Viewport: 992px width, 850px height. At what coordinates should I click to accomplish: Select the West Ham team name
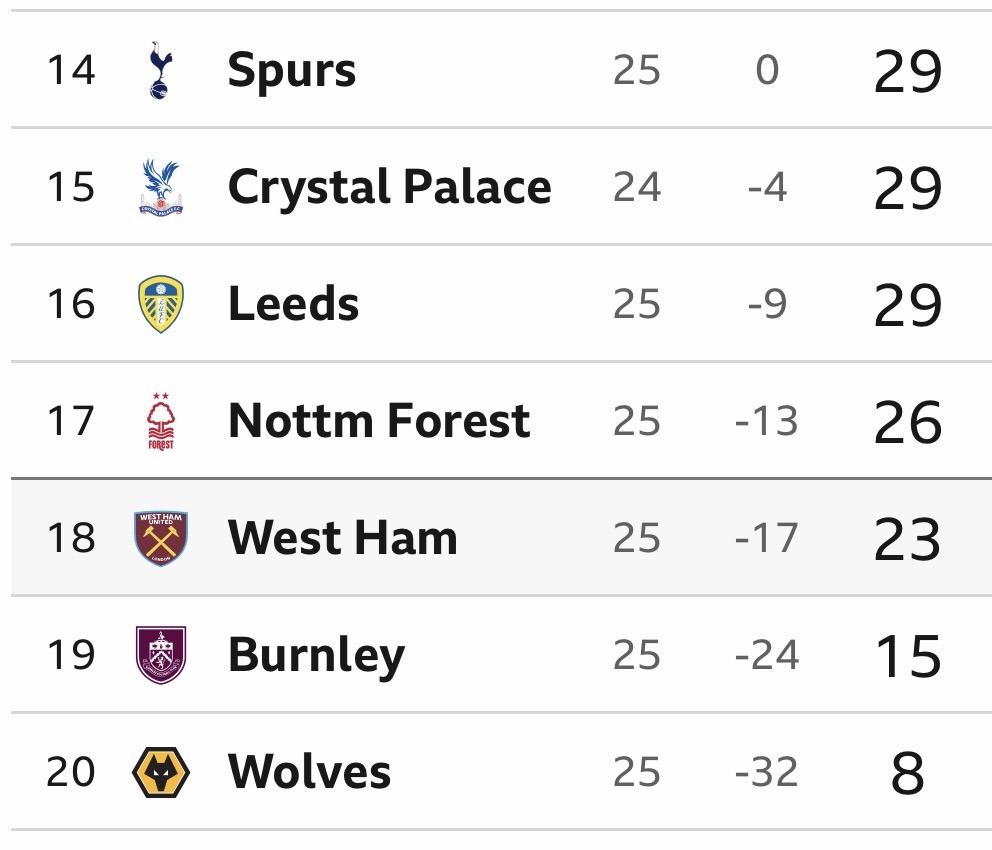342,538
